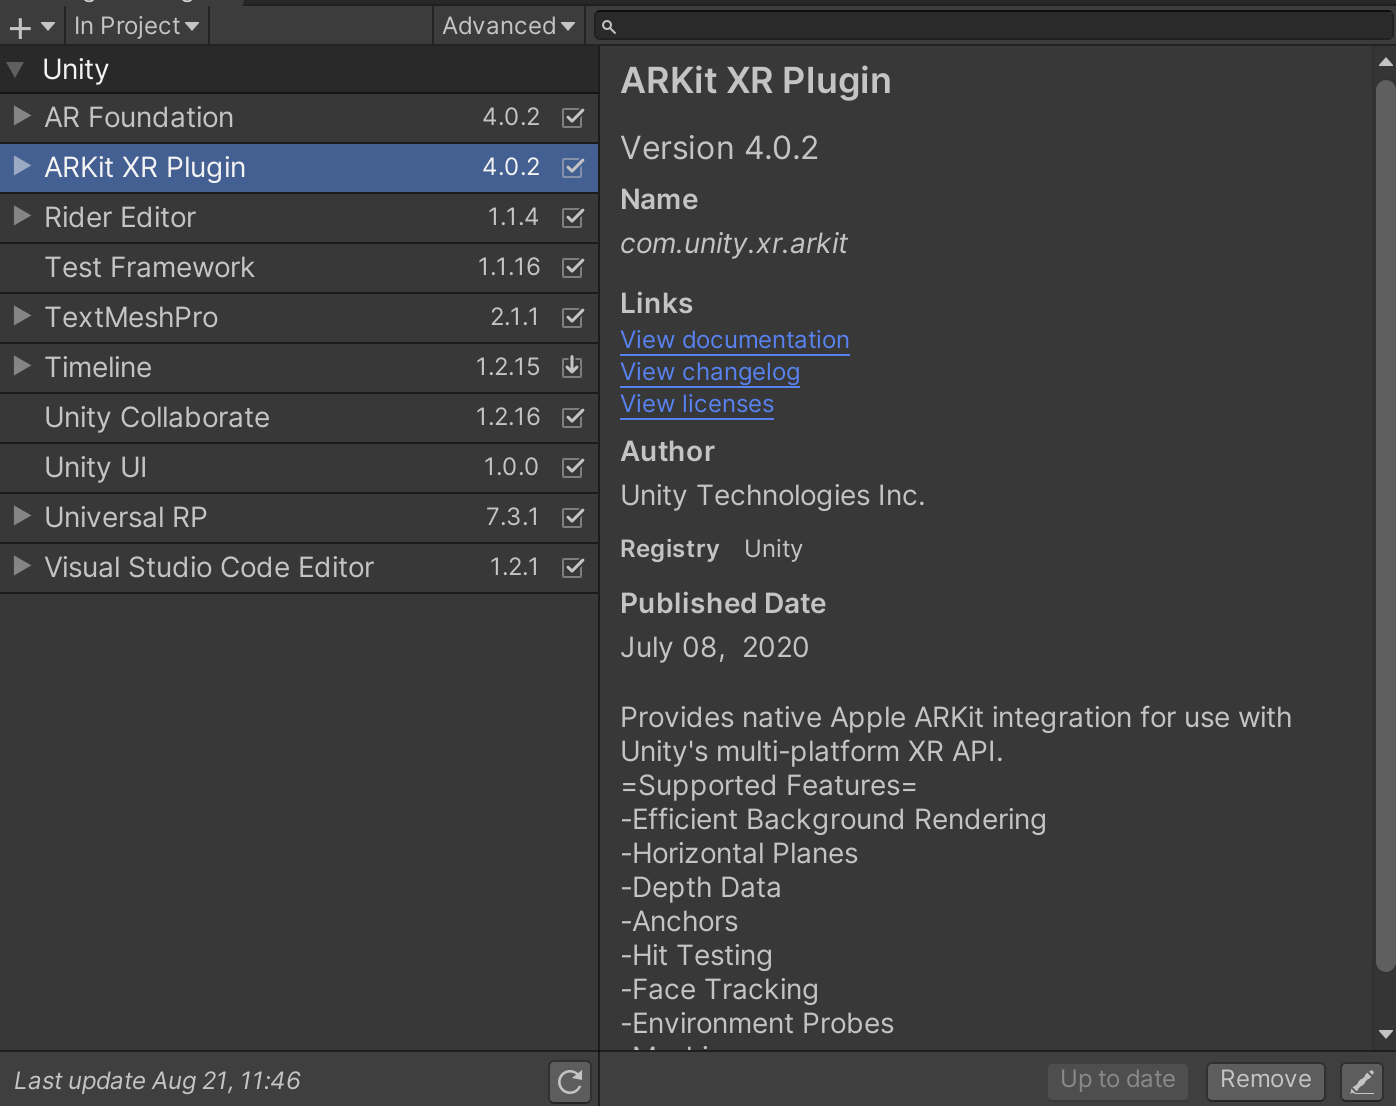Viewport: 1396px width, 1106px height.
Task: Click Version 4.0.2 heading text
Action: coord(719,148)
